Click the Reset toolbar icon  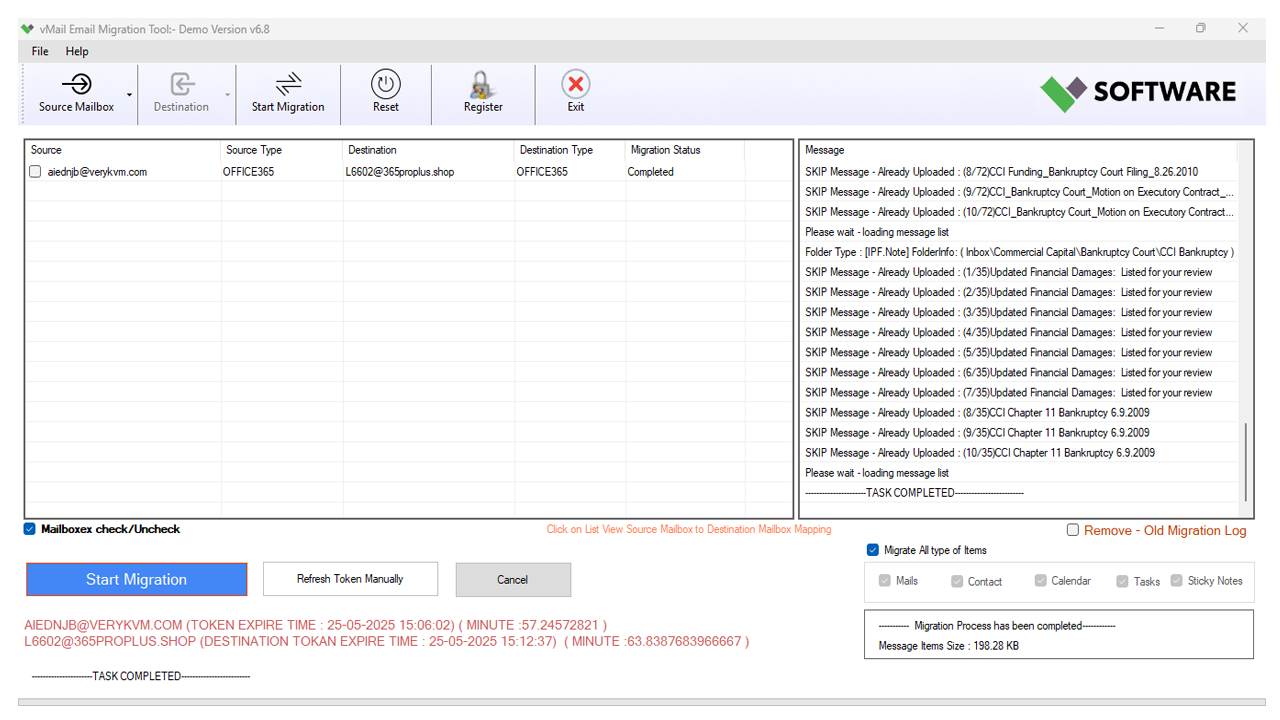click(x=385, y=84)
